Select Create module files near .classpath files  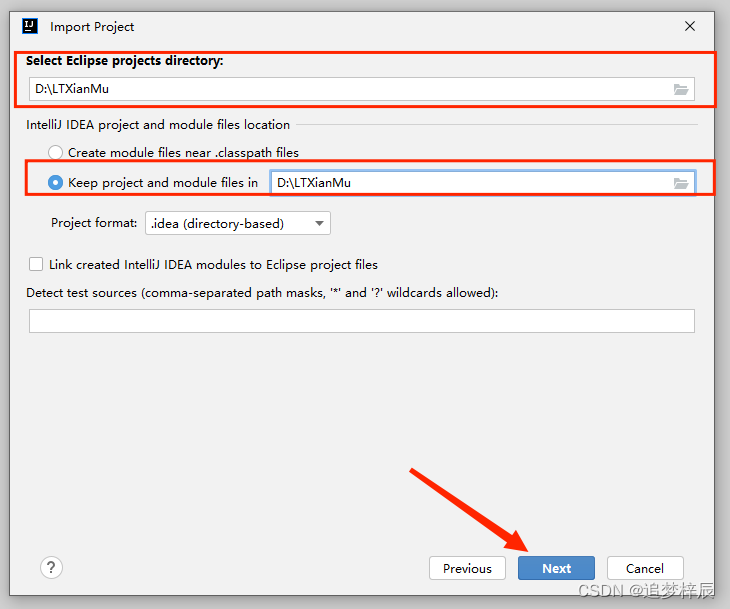tap(55, 152)
